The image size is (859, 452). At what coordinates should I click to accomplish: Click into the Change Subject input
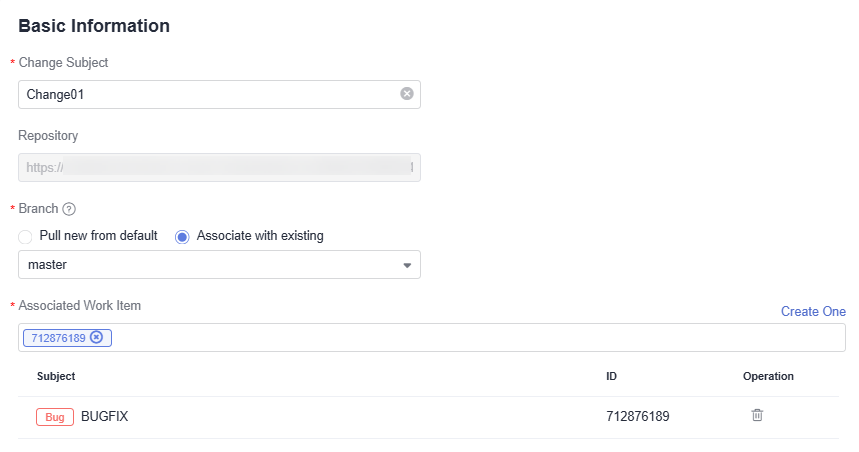(x=200, y=94)
